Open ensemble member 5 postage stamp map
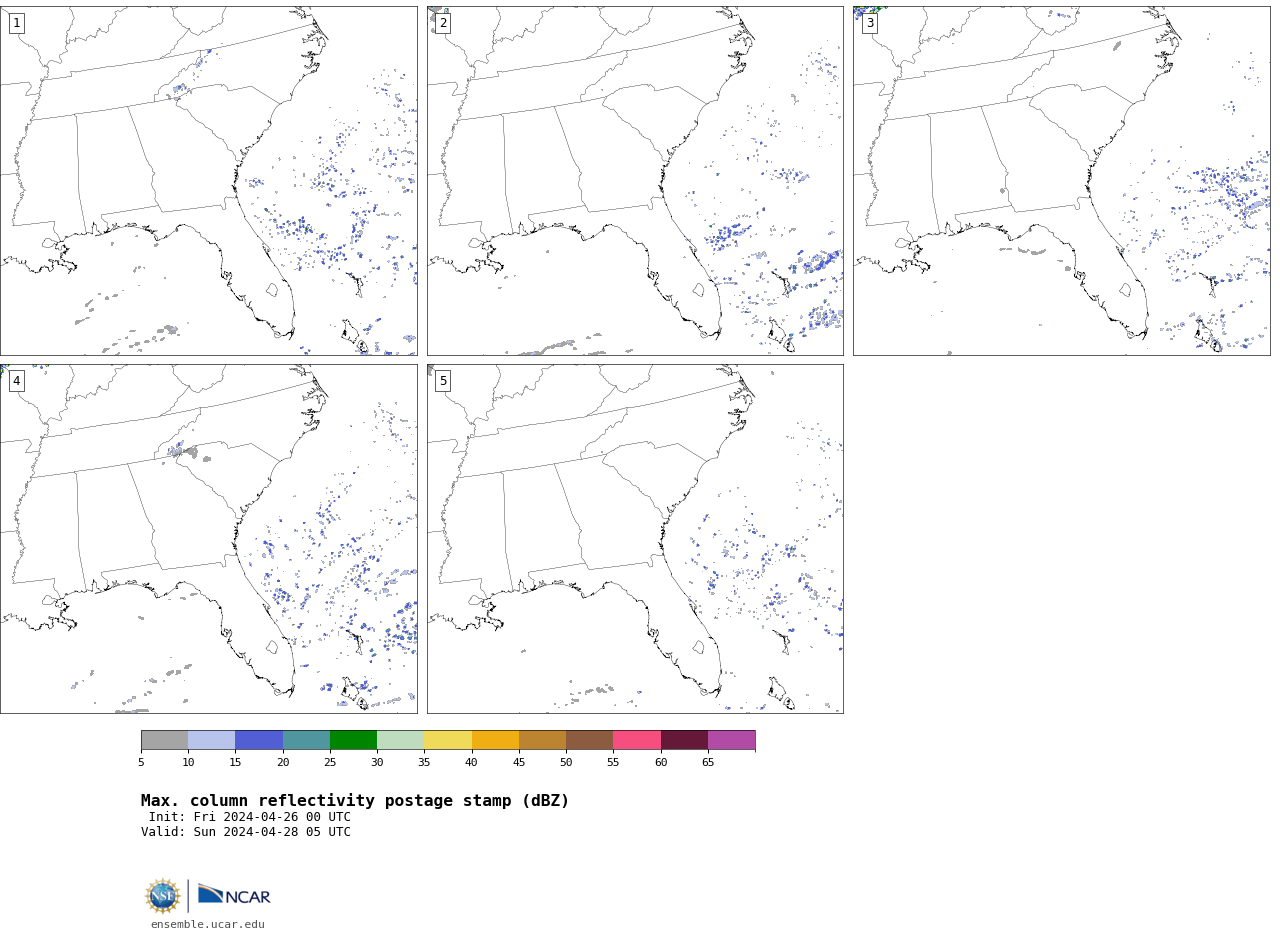Image resolution: width=1280 pixels, height=936 pixels. pyautogui.click(x=635, y=539)
